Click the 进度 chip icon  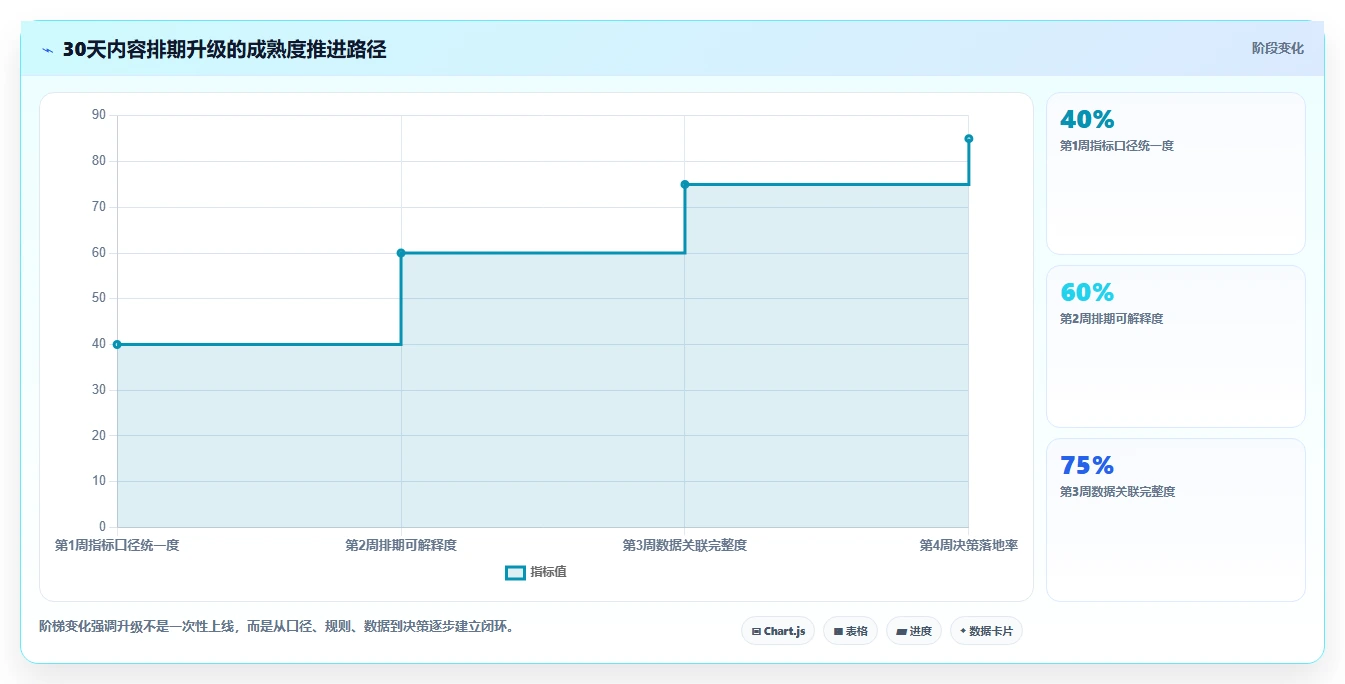(901, 632)
